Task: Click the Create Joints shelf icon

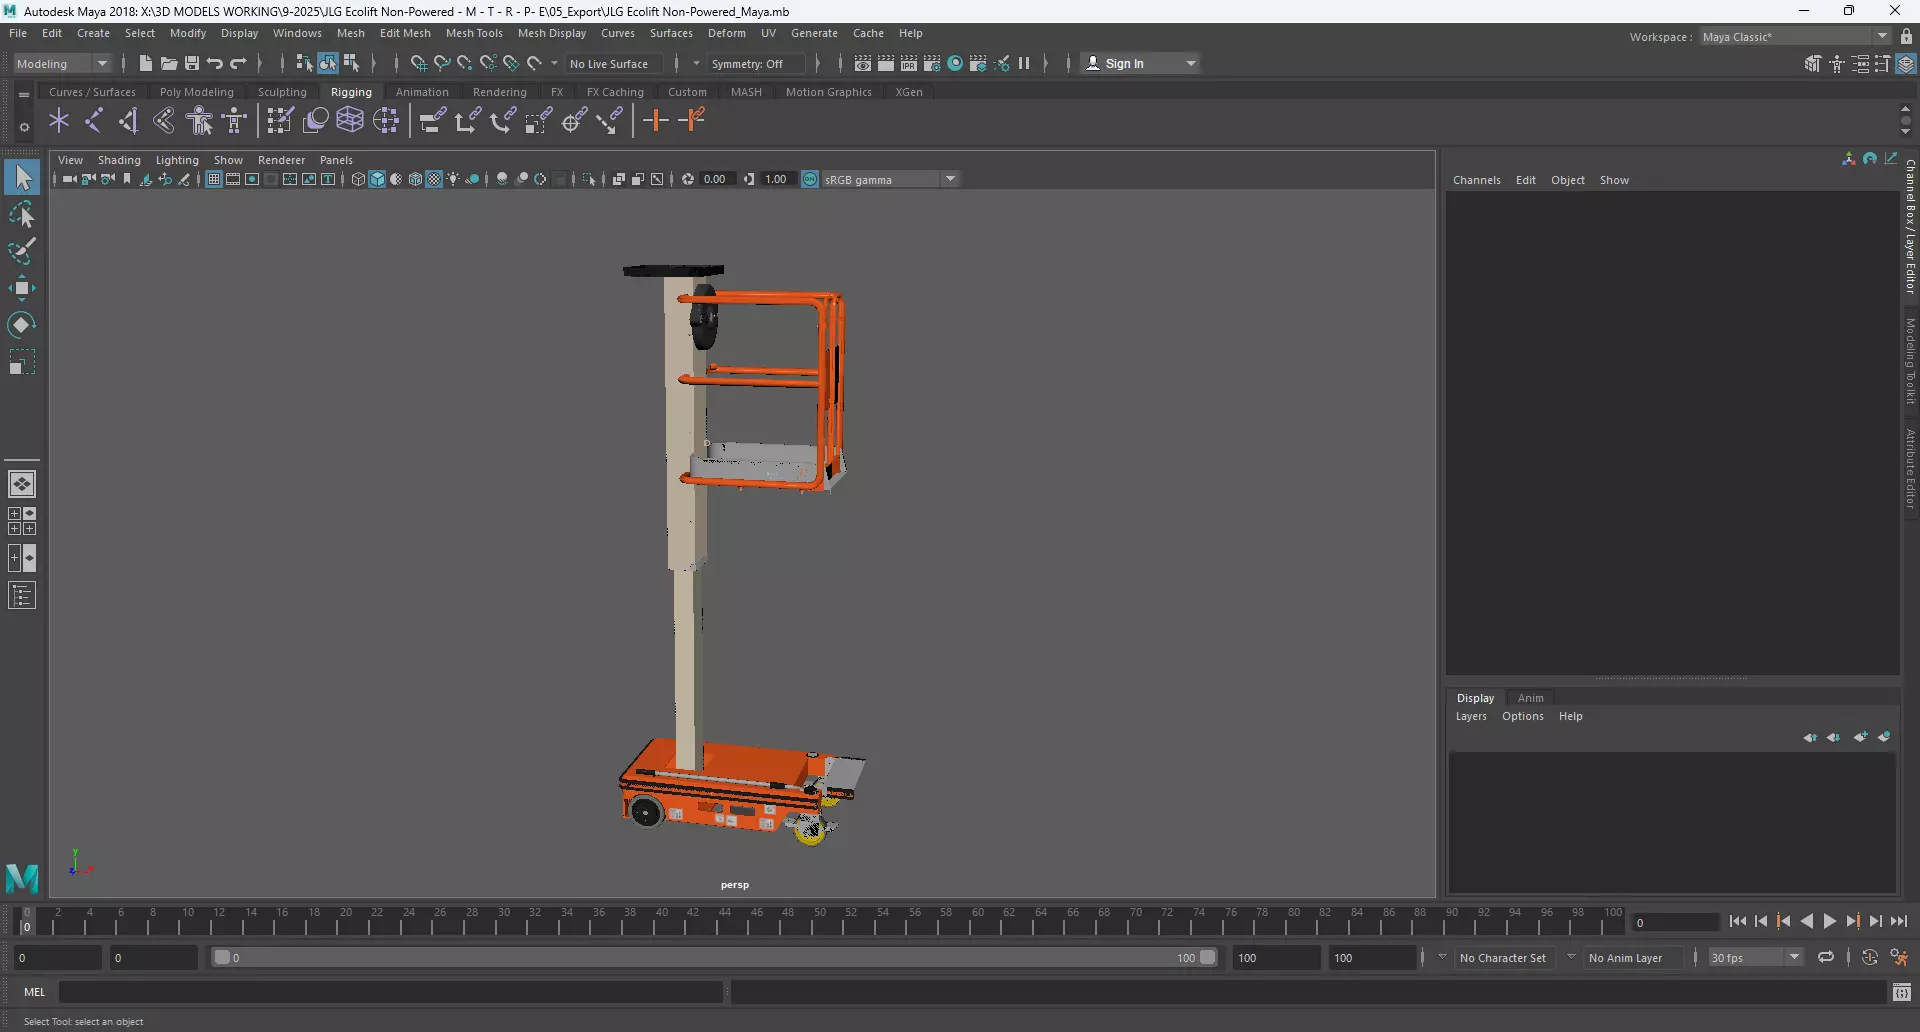Action: (93, 121)
